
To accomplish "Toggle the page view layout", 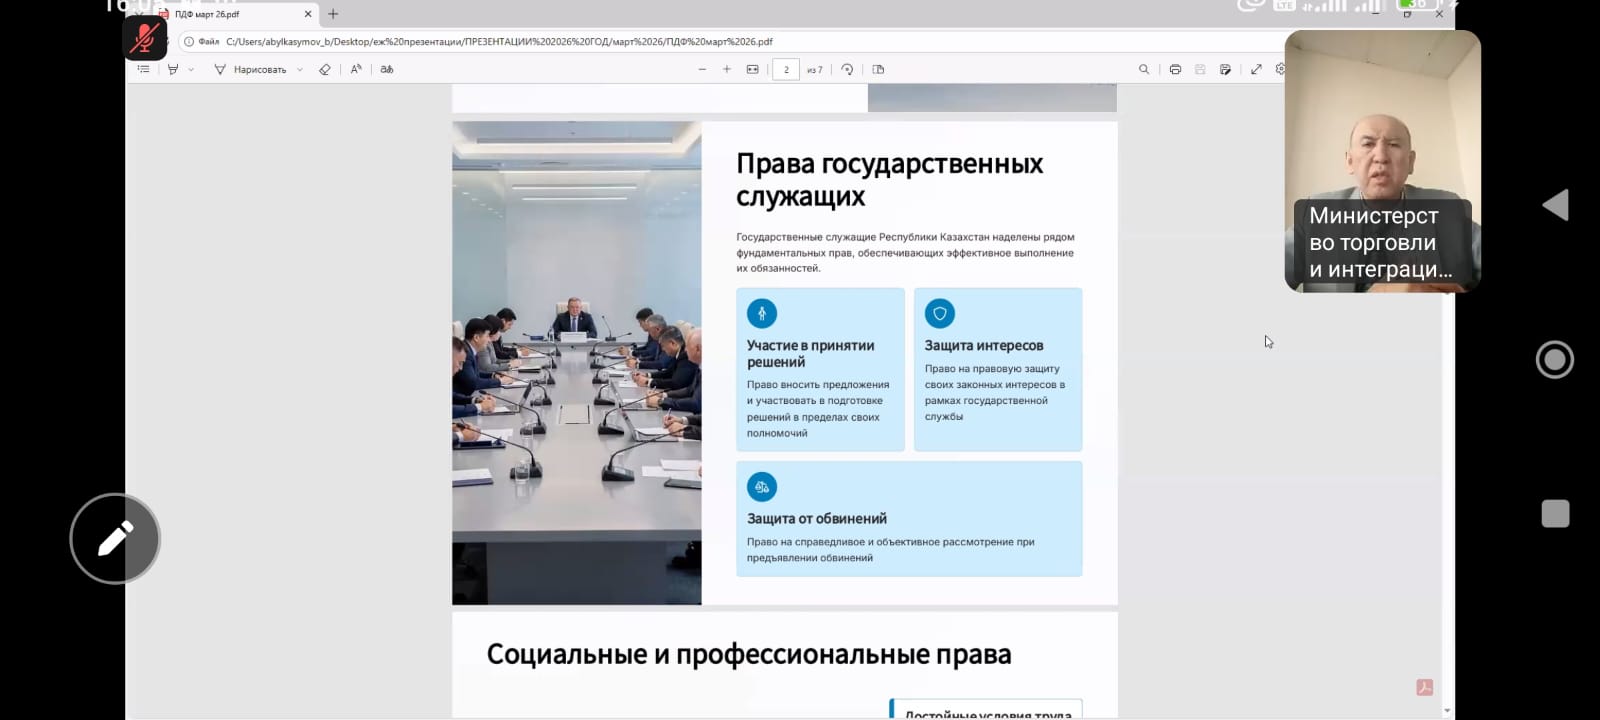I will (x=878, y=69).
